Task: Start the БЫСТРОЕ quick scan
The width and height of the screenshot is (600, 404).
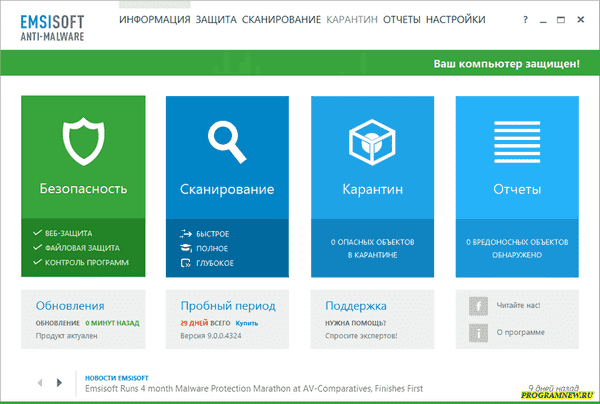Action: pos(213,234)
